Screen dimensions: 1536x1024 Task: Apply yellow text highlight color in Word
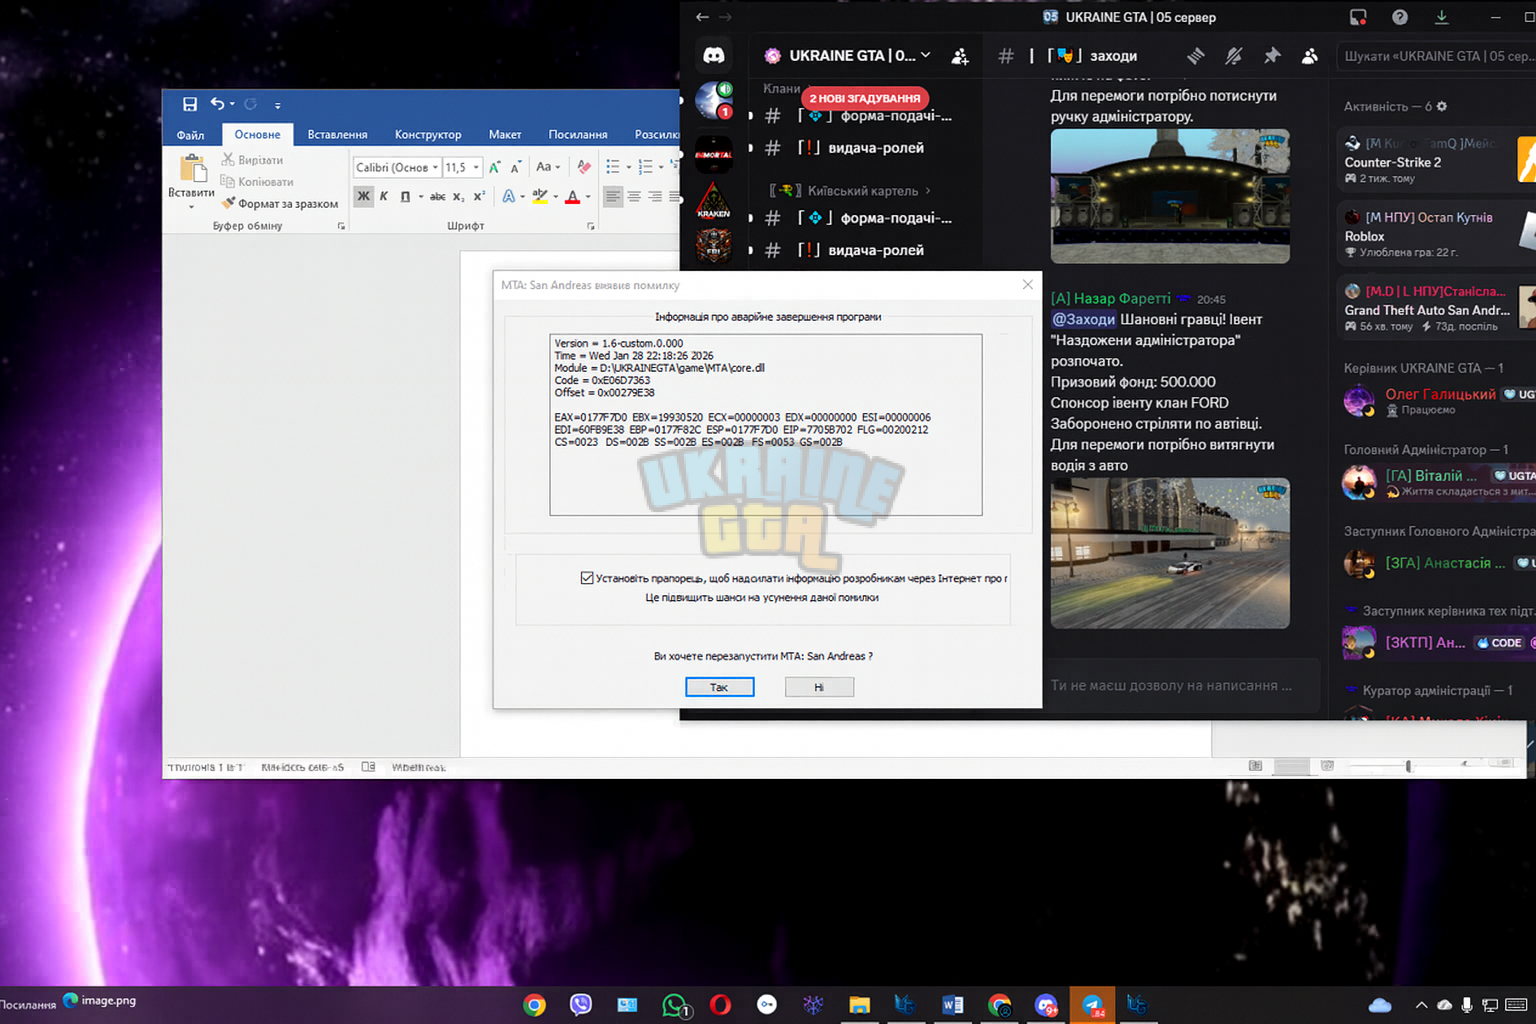click(540, 197)
